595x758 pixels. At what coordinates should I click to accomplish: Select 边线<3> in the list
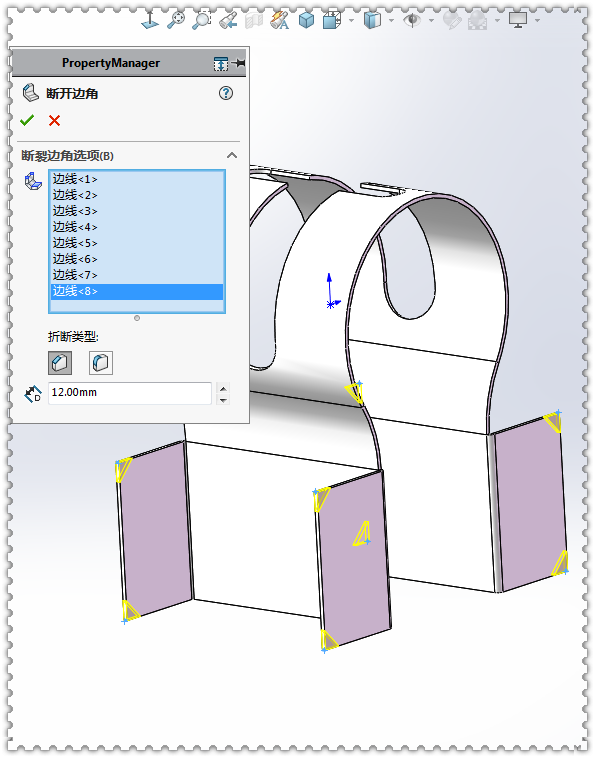pyautogui.click(x=137, y=211)
